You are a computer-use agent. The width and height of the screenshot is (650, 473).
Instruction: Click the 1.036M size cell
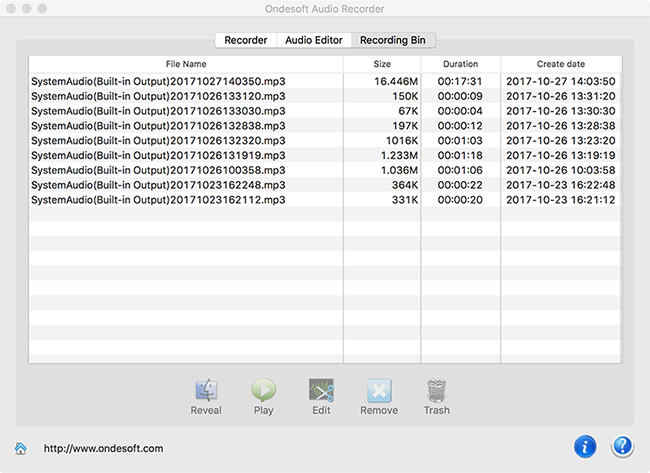pos(399,170)
